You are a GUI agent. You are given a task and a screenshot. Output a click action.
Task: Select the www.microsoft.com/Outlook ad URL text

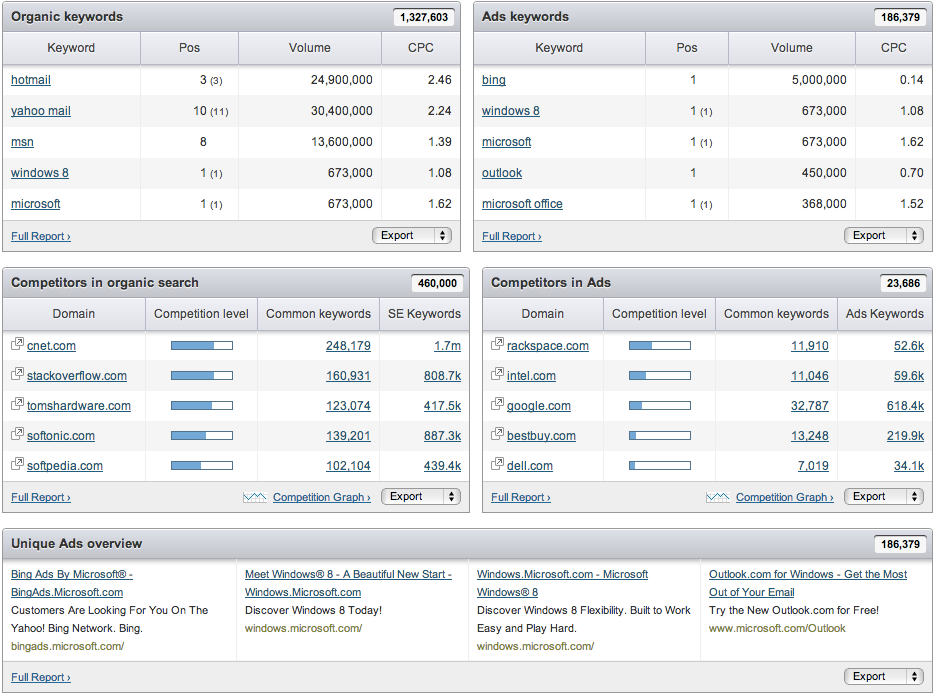(x=777, y=628)
